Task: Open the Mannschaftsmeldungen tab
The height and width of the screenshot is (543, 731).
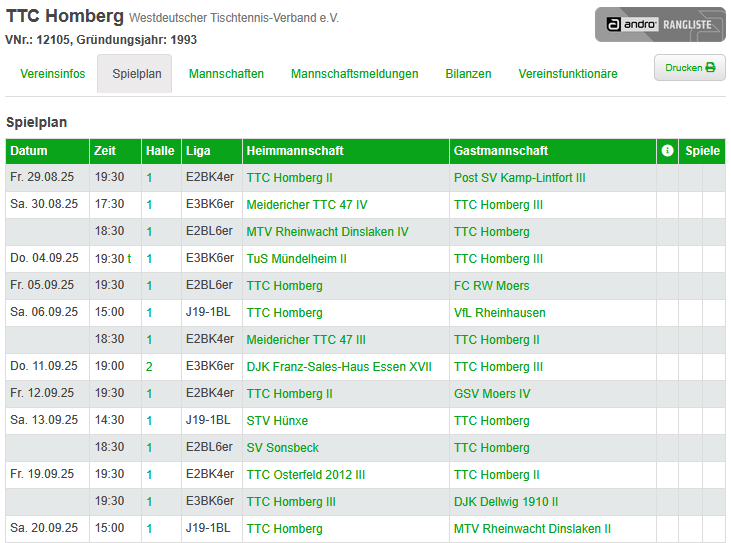Action: pos(354,74)
